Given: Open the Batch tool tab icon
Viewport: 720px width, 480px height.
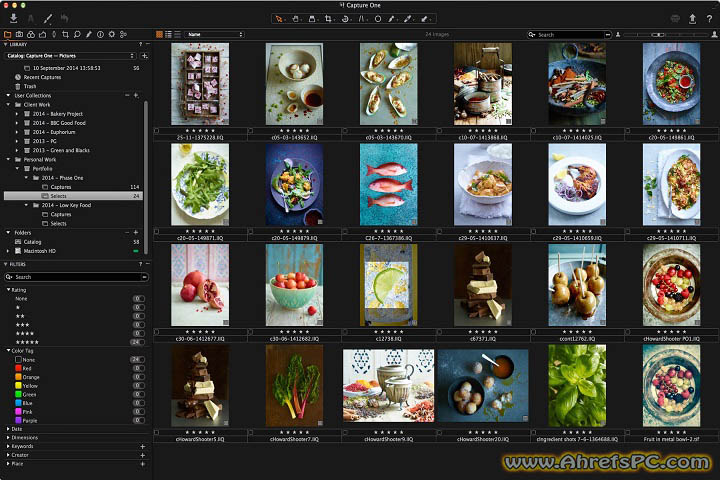Looking at the screenshot, I should [123, 34].
